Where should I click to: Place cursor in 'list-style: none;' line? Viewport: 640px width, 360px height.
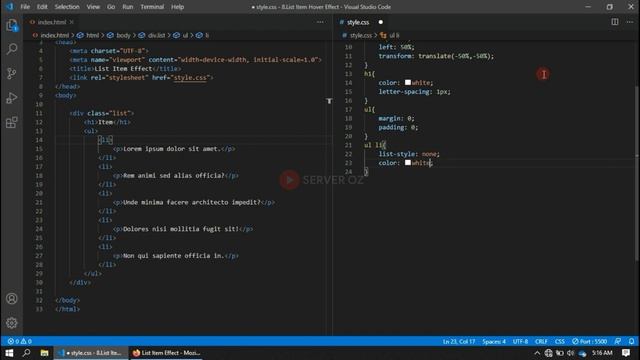click(x=409, y=154)
